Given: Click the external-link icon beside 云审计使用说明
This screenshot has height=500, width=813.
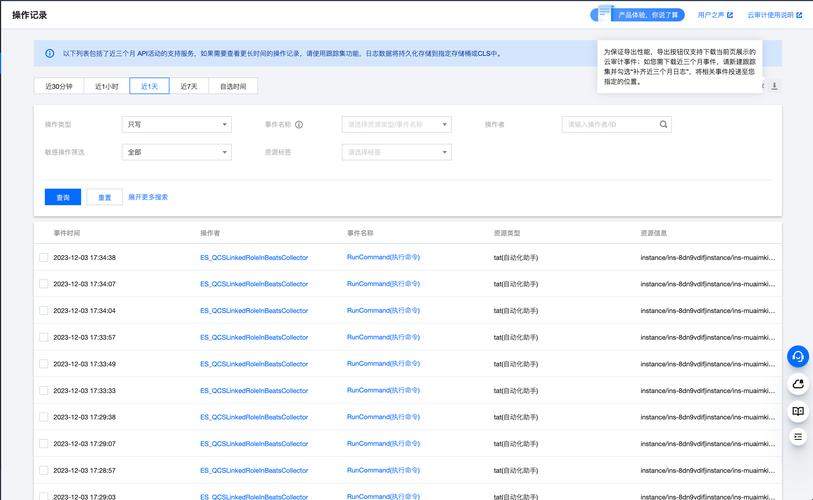Looking at the screenshot, I should pos(799,15).
